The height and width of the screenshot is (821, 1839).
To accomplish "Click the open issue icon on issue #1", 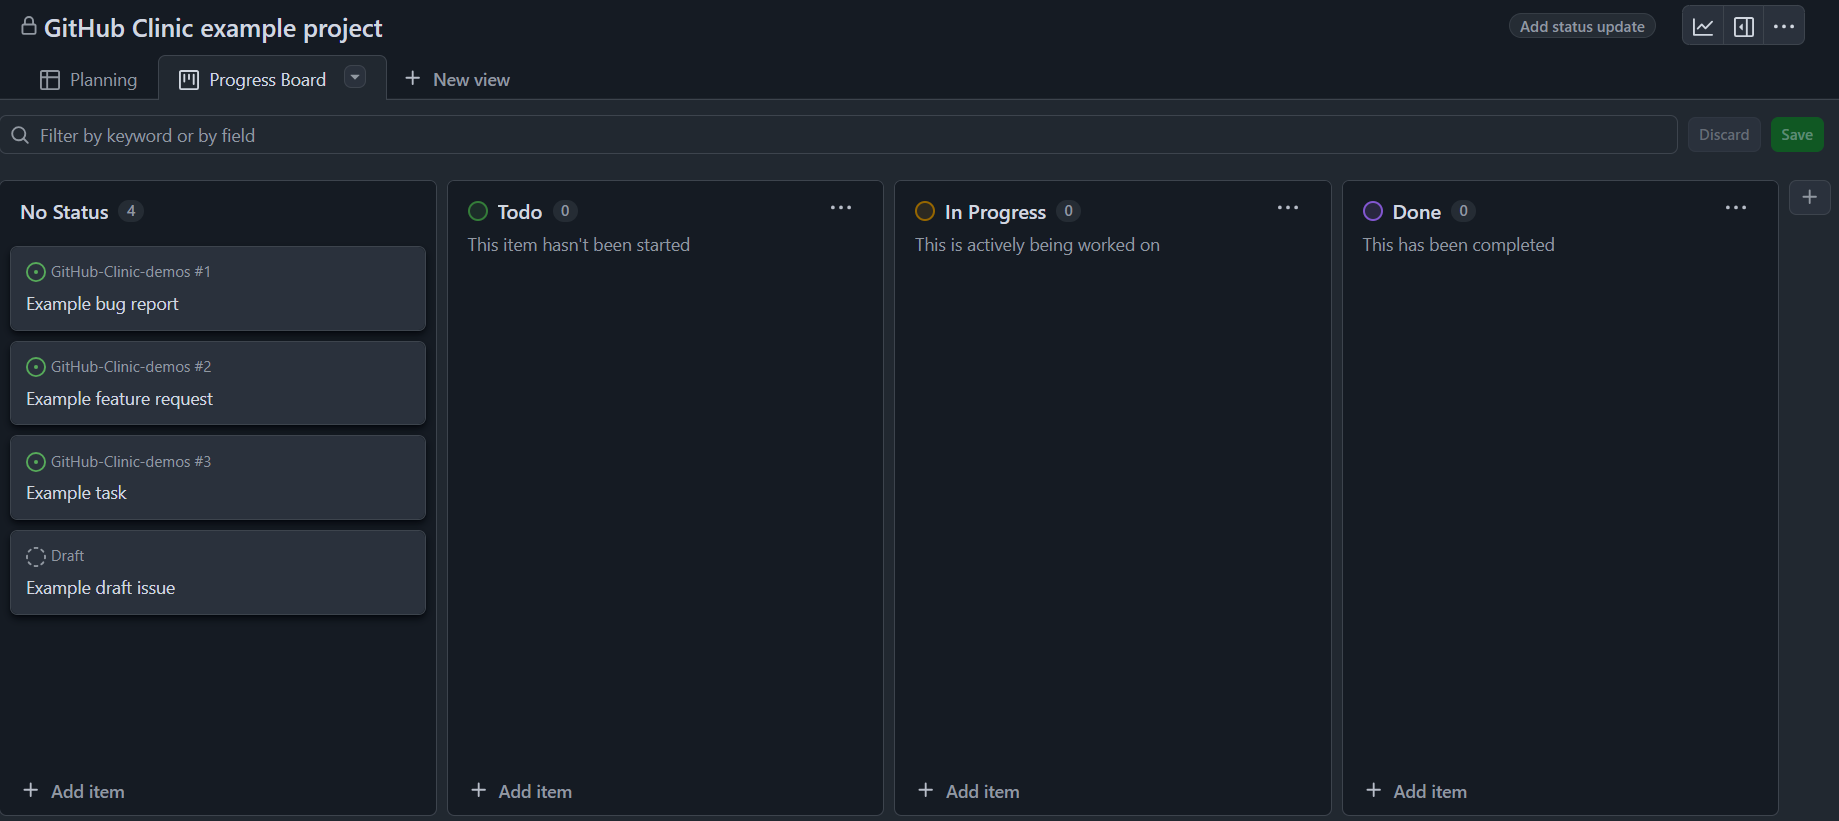I will [x=36, y=272].
